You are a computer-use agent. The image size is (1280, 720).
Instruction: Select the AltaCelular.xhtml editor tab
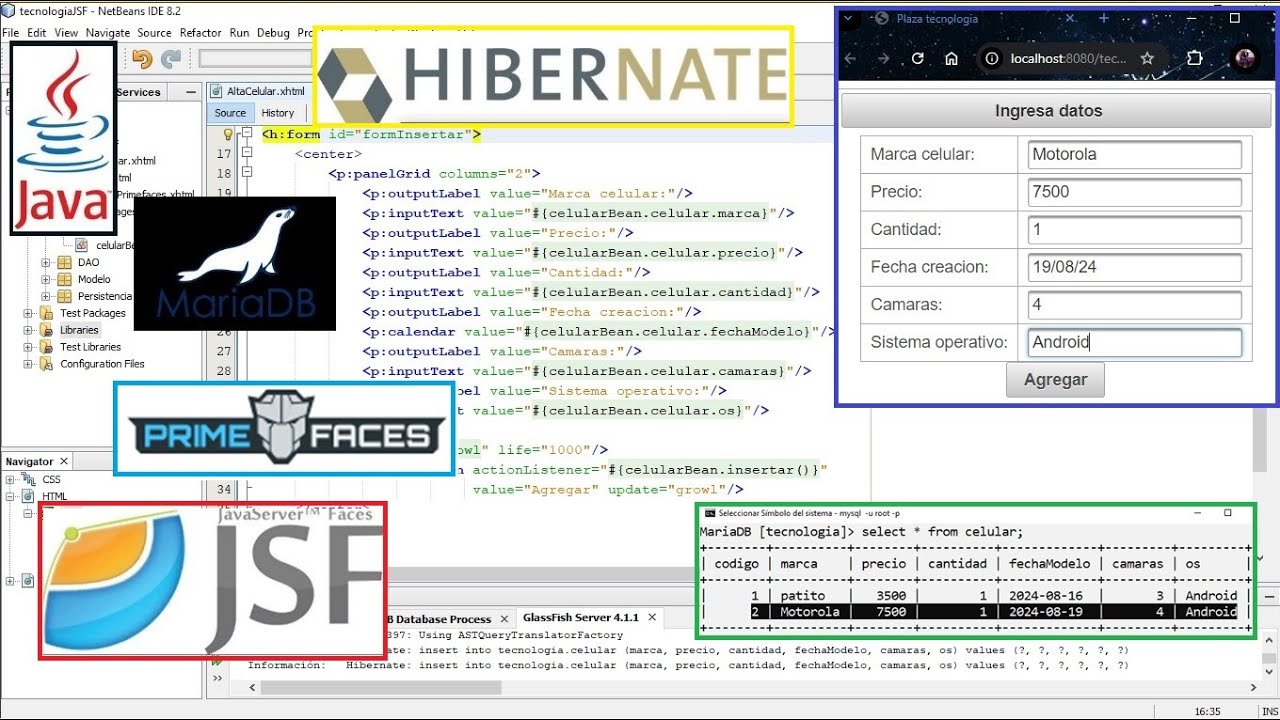259,90
